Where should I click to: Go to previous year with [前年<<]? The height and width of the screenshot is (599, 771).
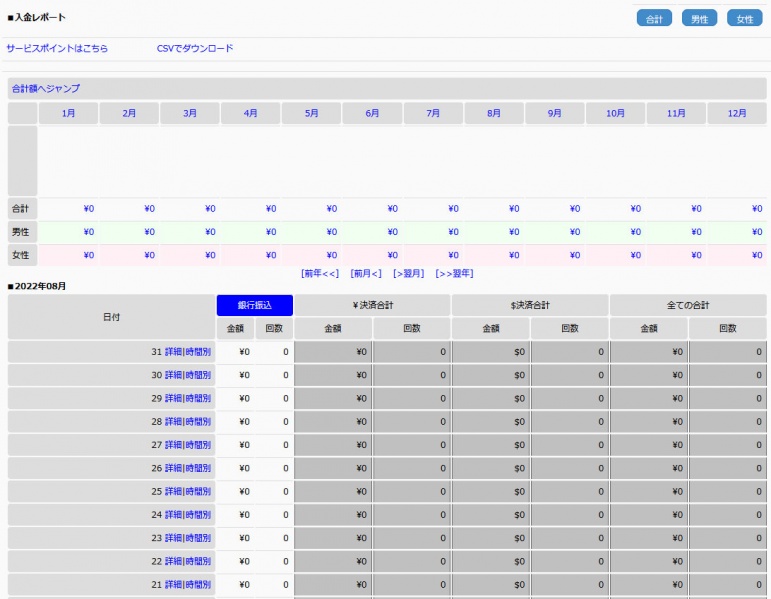[320, 273]
